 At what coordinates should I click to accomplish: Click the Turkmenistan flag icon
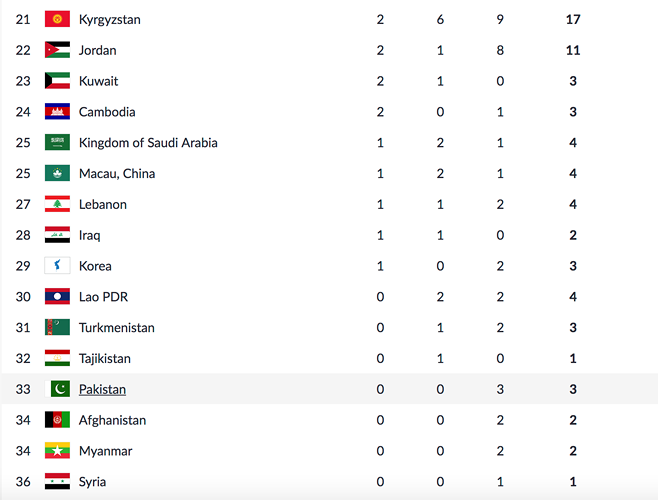pyautogui.click(x=57, y=328)
